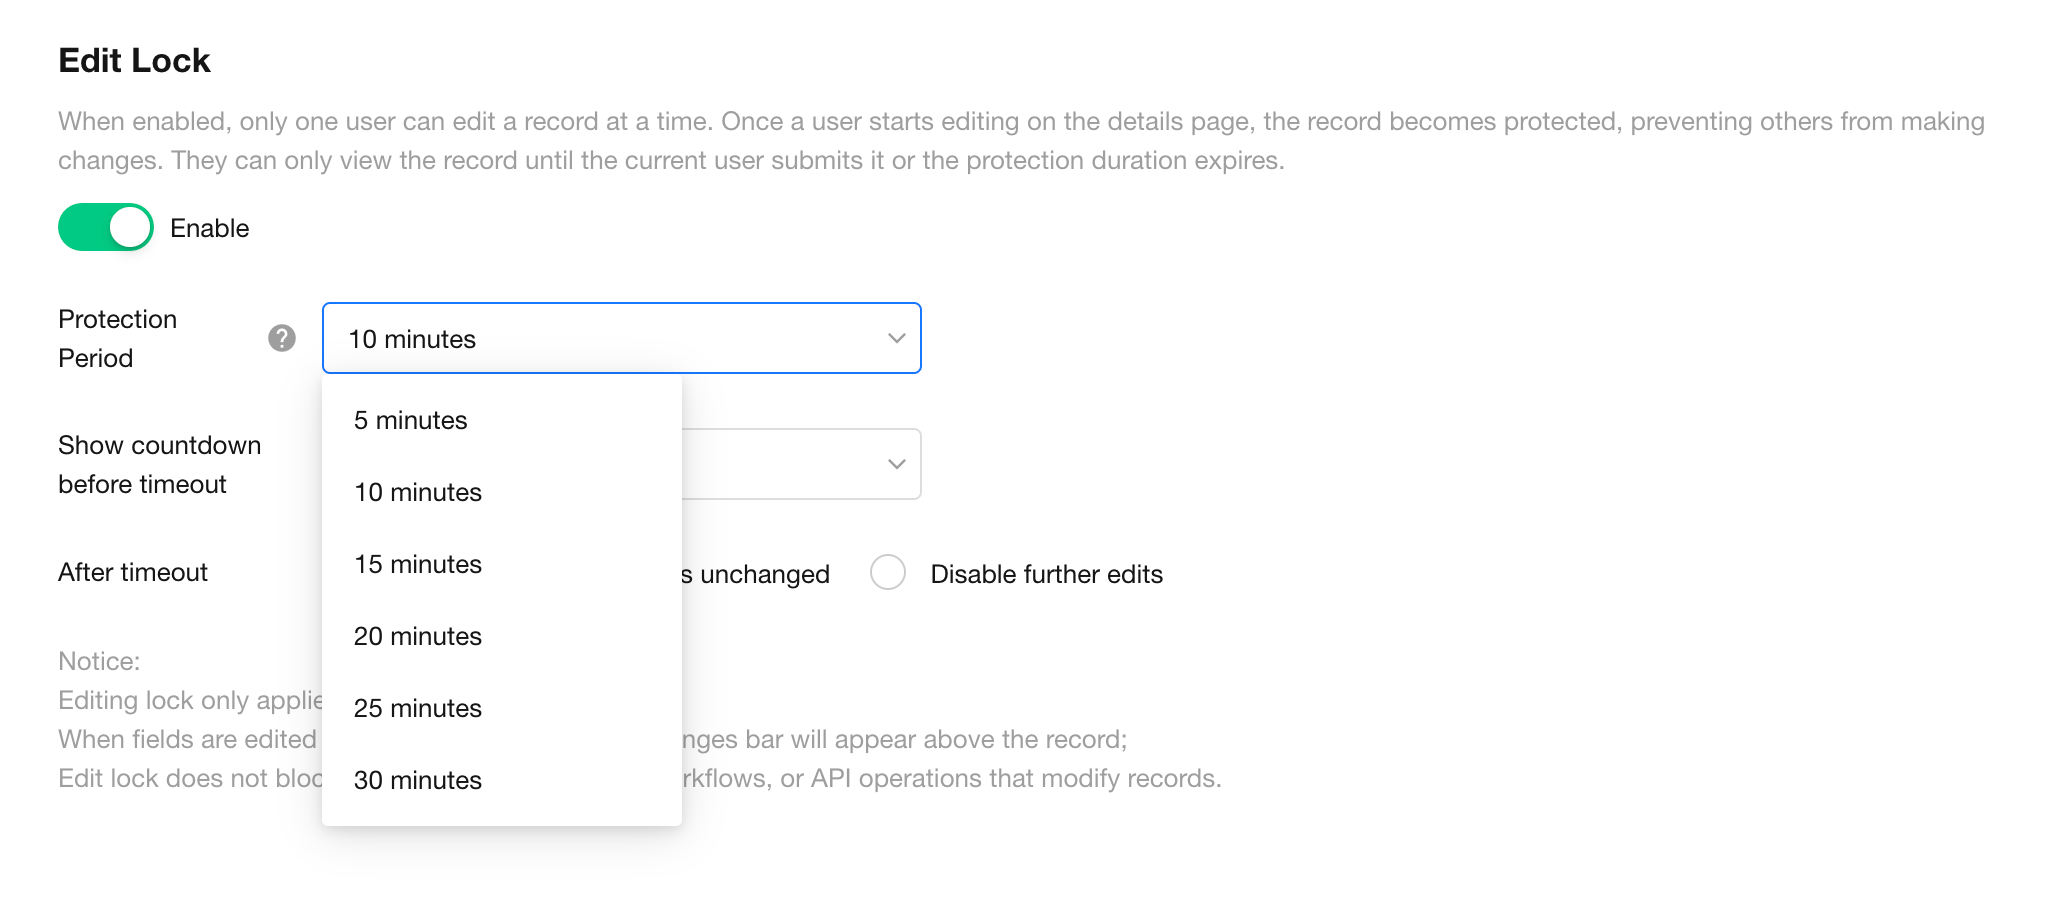Screen dimensions: 2070x916
Task: Choose the 25 minutes option
Action: click(x=418, y=708)
